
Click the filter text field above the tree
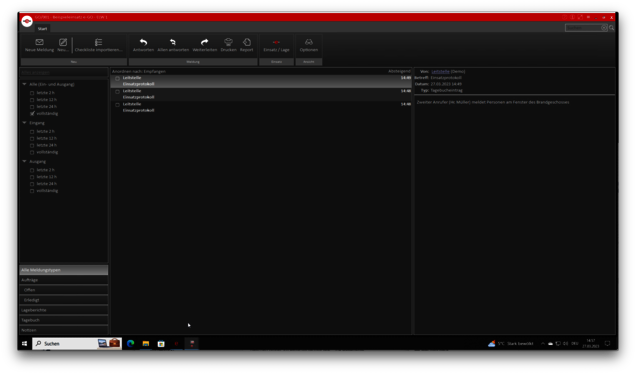pyautogui.click(x=64, y=72)
